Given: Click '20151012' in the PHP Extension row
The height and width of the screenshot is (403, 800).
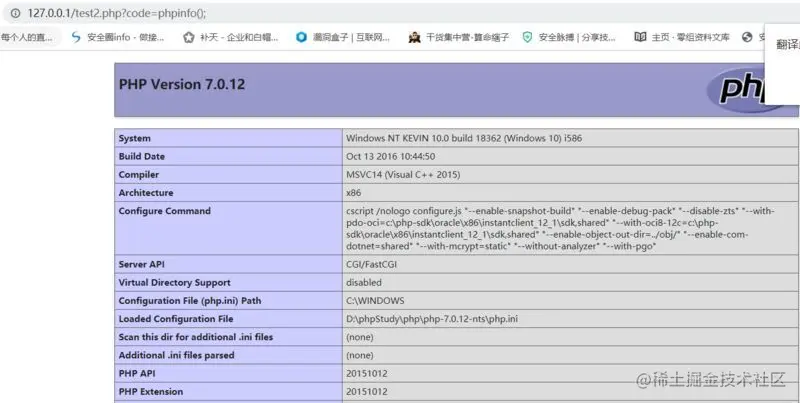Looking at the screenshot, I should tap(367, 392).
